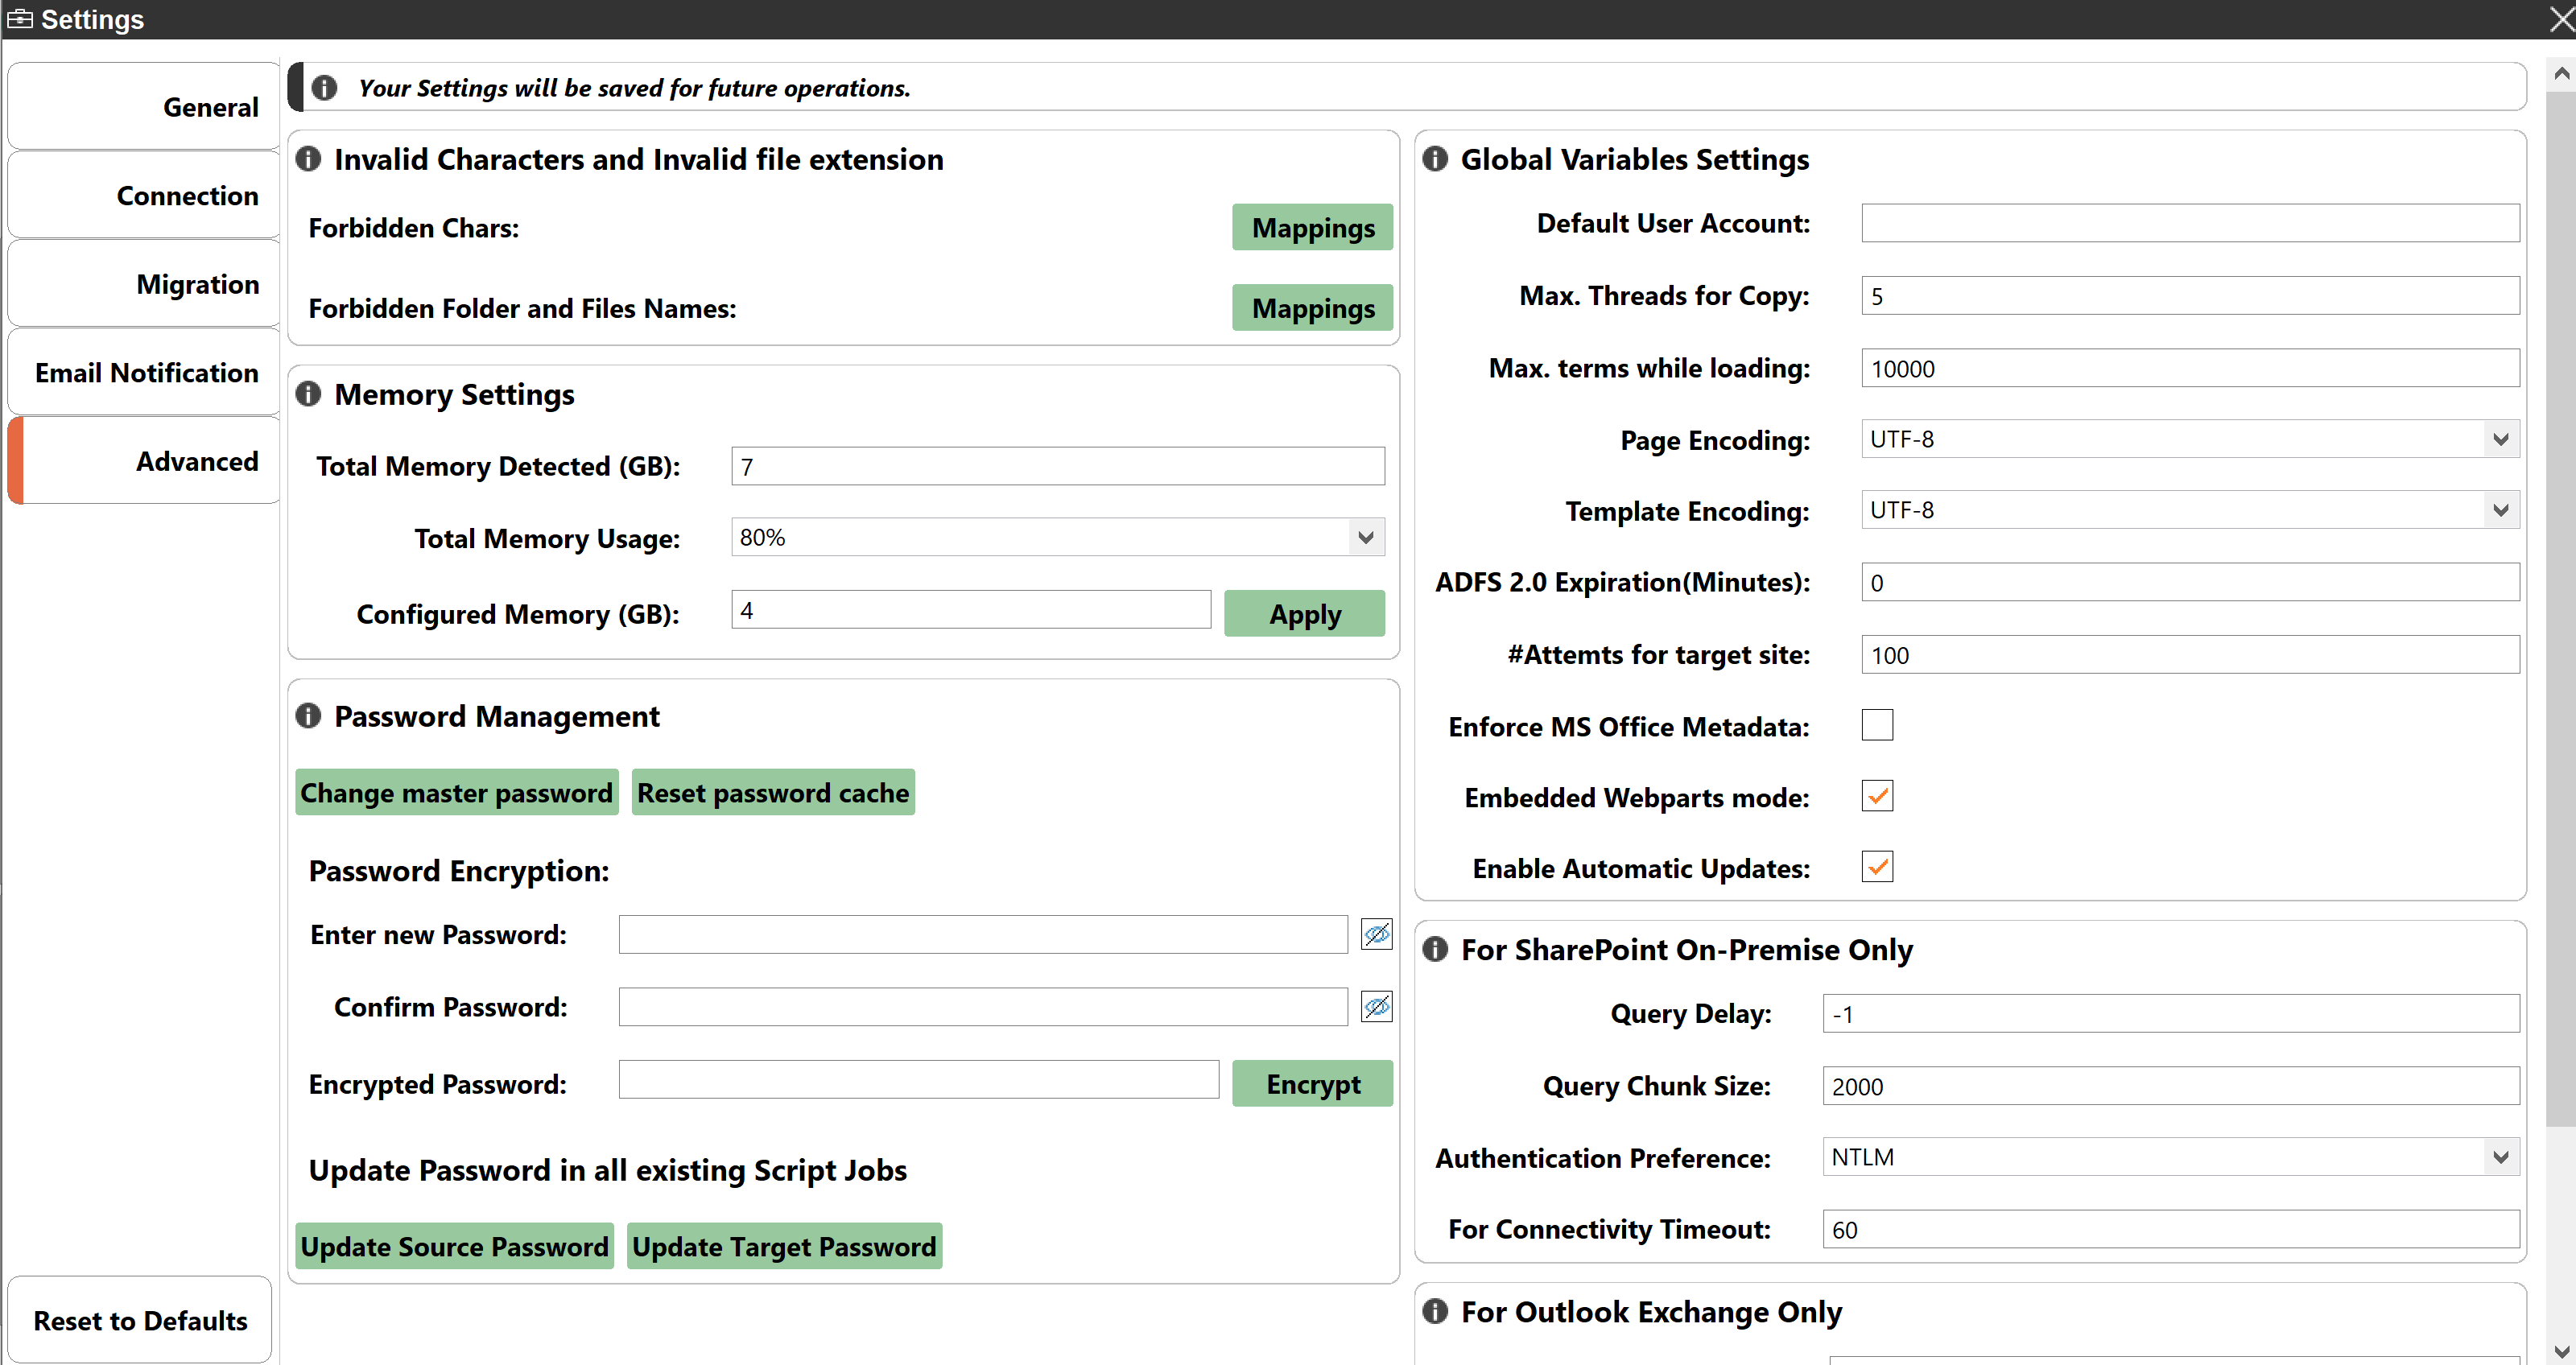
Task: Toggle the Enforce MS Office Metadata checkbox
Action: tap(1876, 724)
